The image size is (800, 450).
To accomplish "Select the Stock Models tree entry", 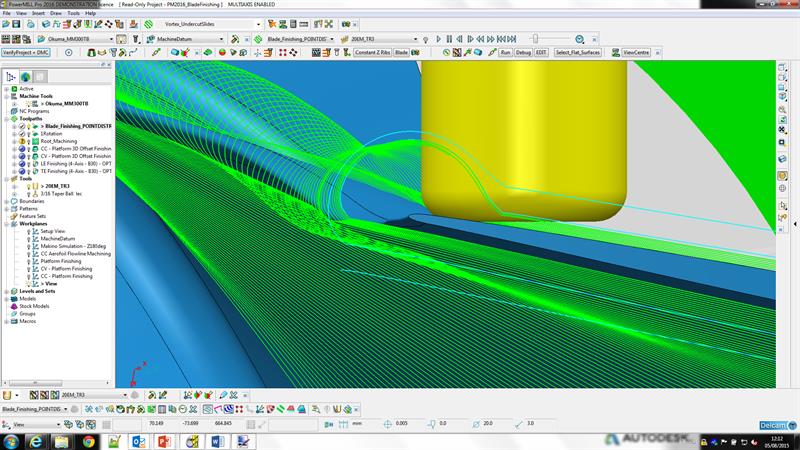I will [x=34, y=306].
